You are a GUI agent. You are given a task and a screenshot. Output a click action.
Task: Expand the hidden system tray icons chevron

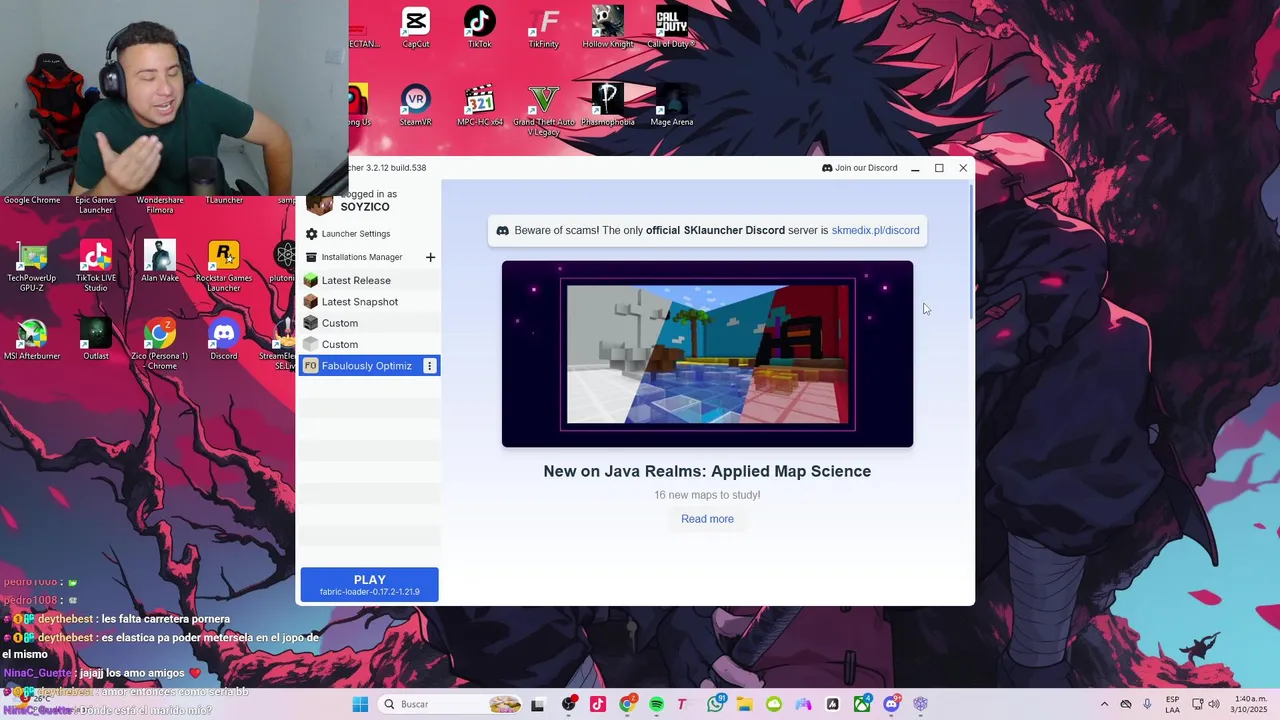(x=1104, y=704)
